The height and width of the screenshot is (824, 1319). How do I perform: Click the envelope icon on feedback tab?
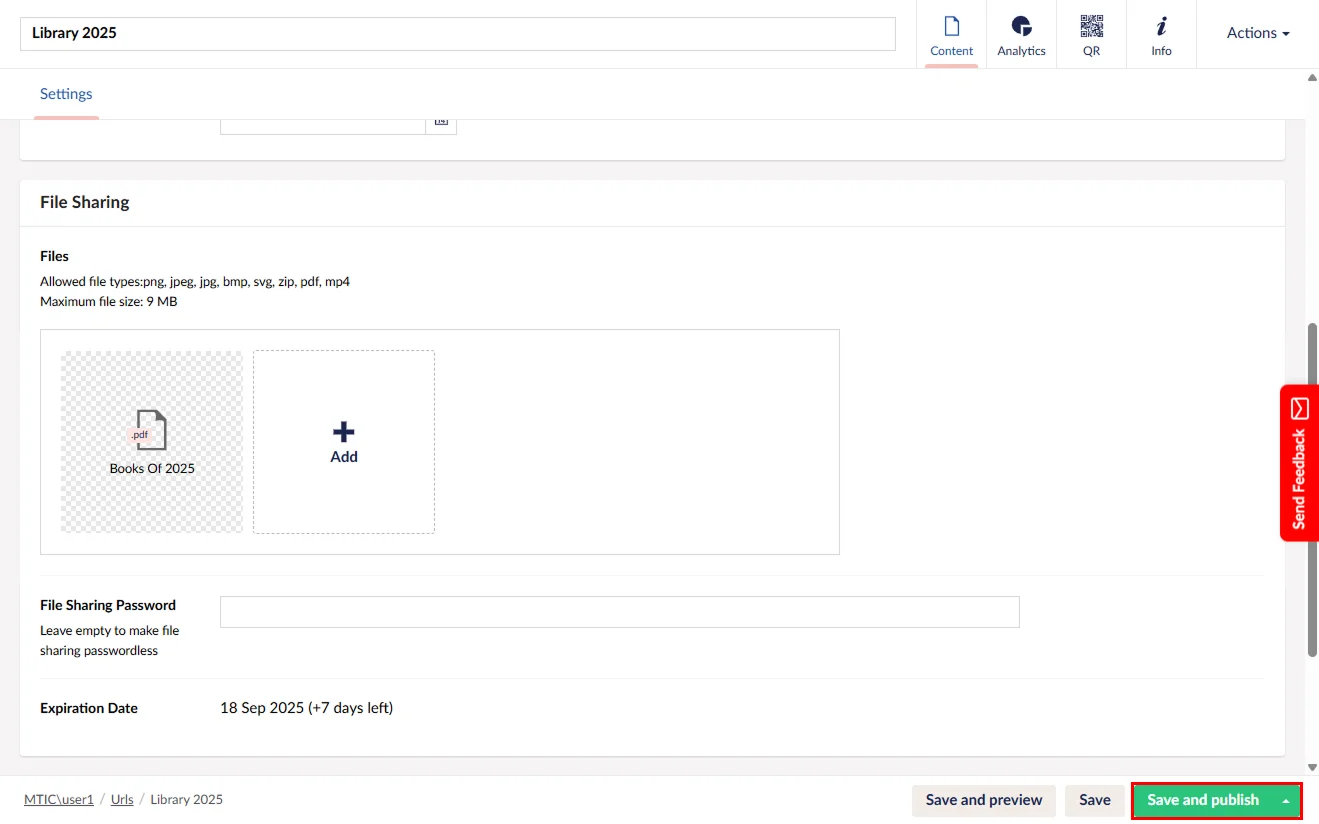1299,408
